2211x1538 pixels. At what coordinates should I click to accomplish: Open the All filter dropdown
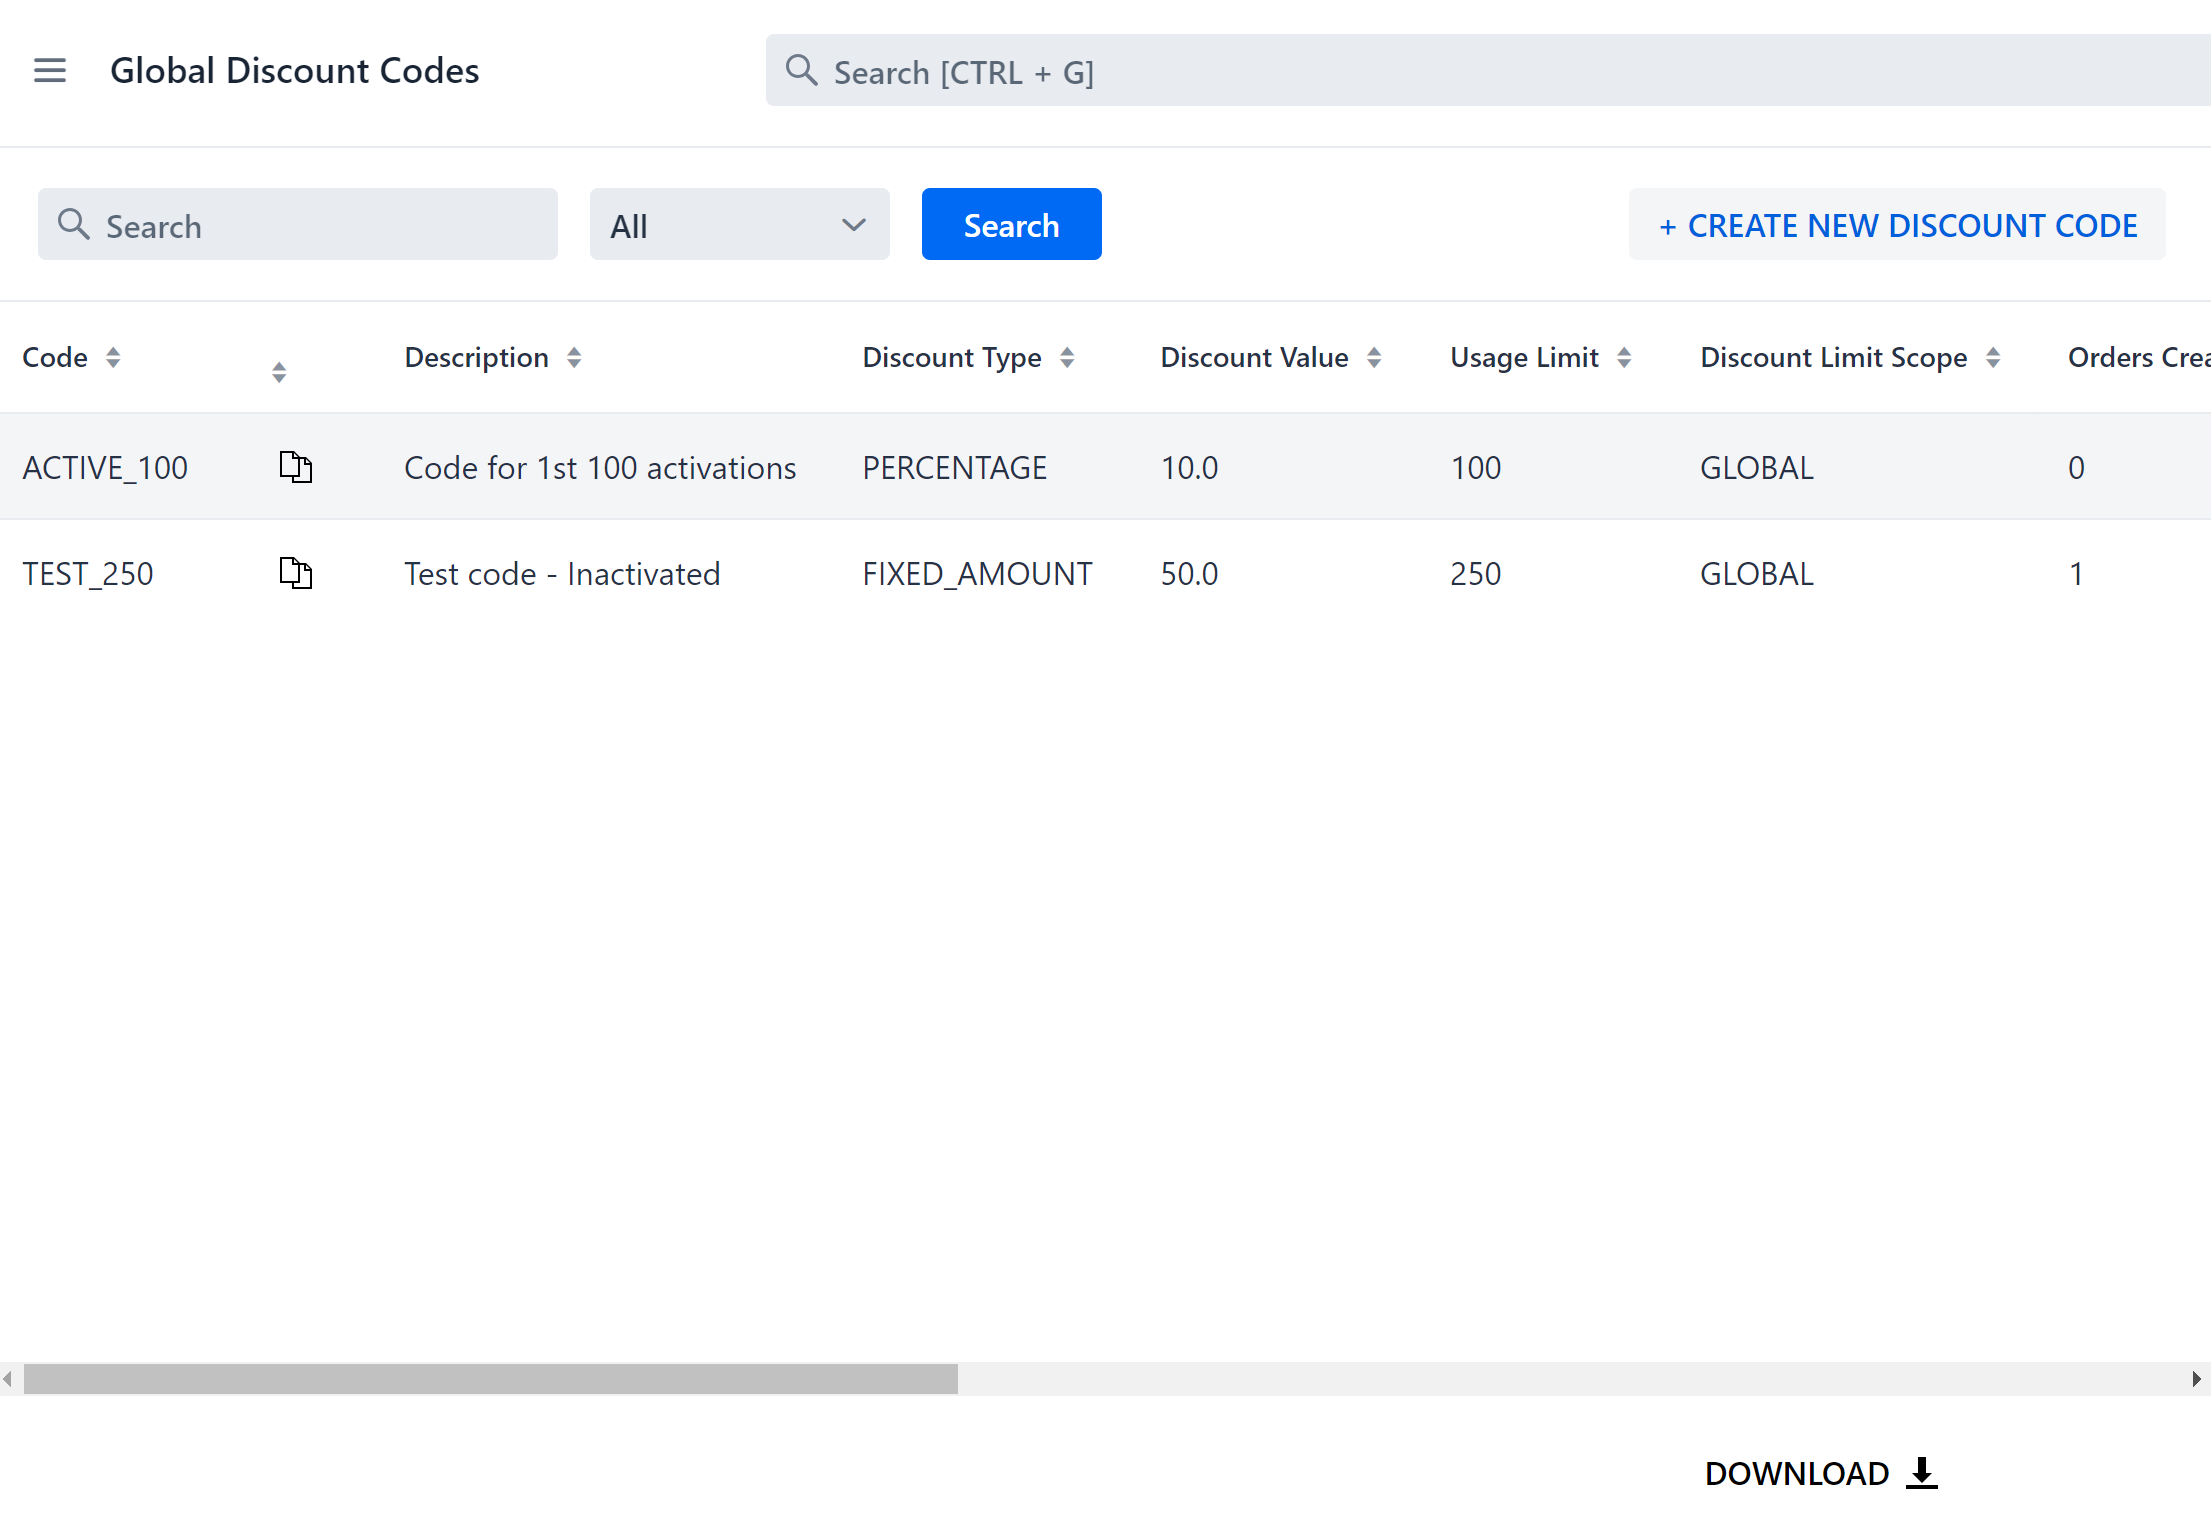pos(739,224)
